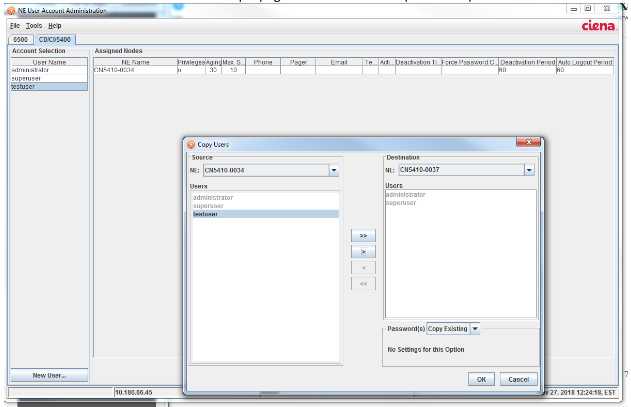
Task: Switch to the 6500 tab
Action: click(20, 38)
